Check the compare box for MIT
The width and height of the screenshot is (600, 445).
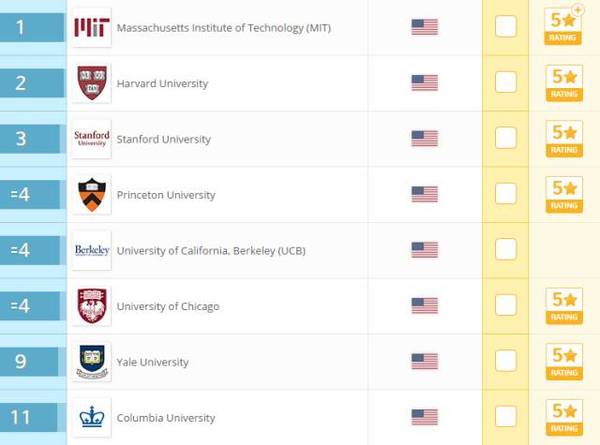click(506, 27)
